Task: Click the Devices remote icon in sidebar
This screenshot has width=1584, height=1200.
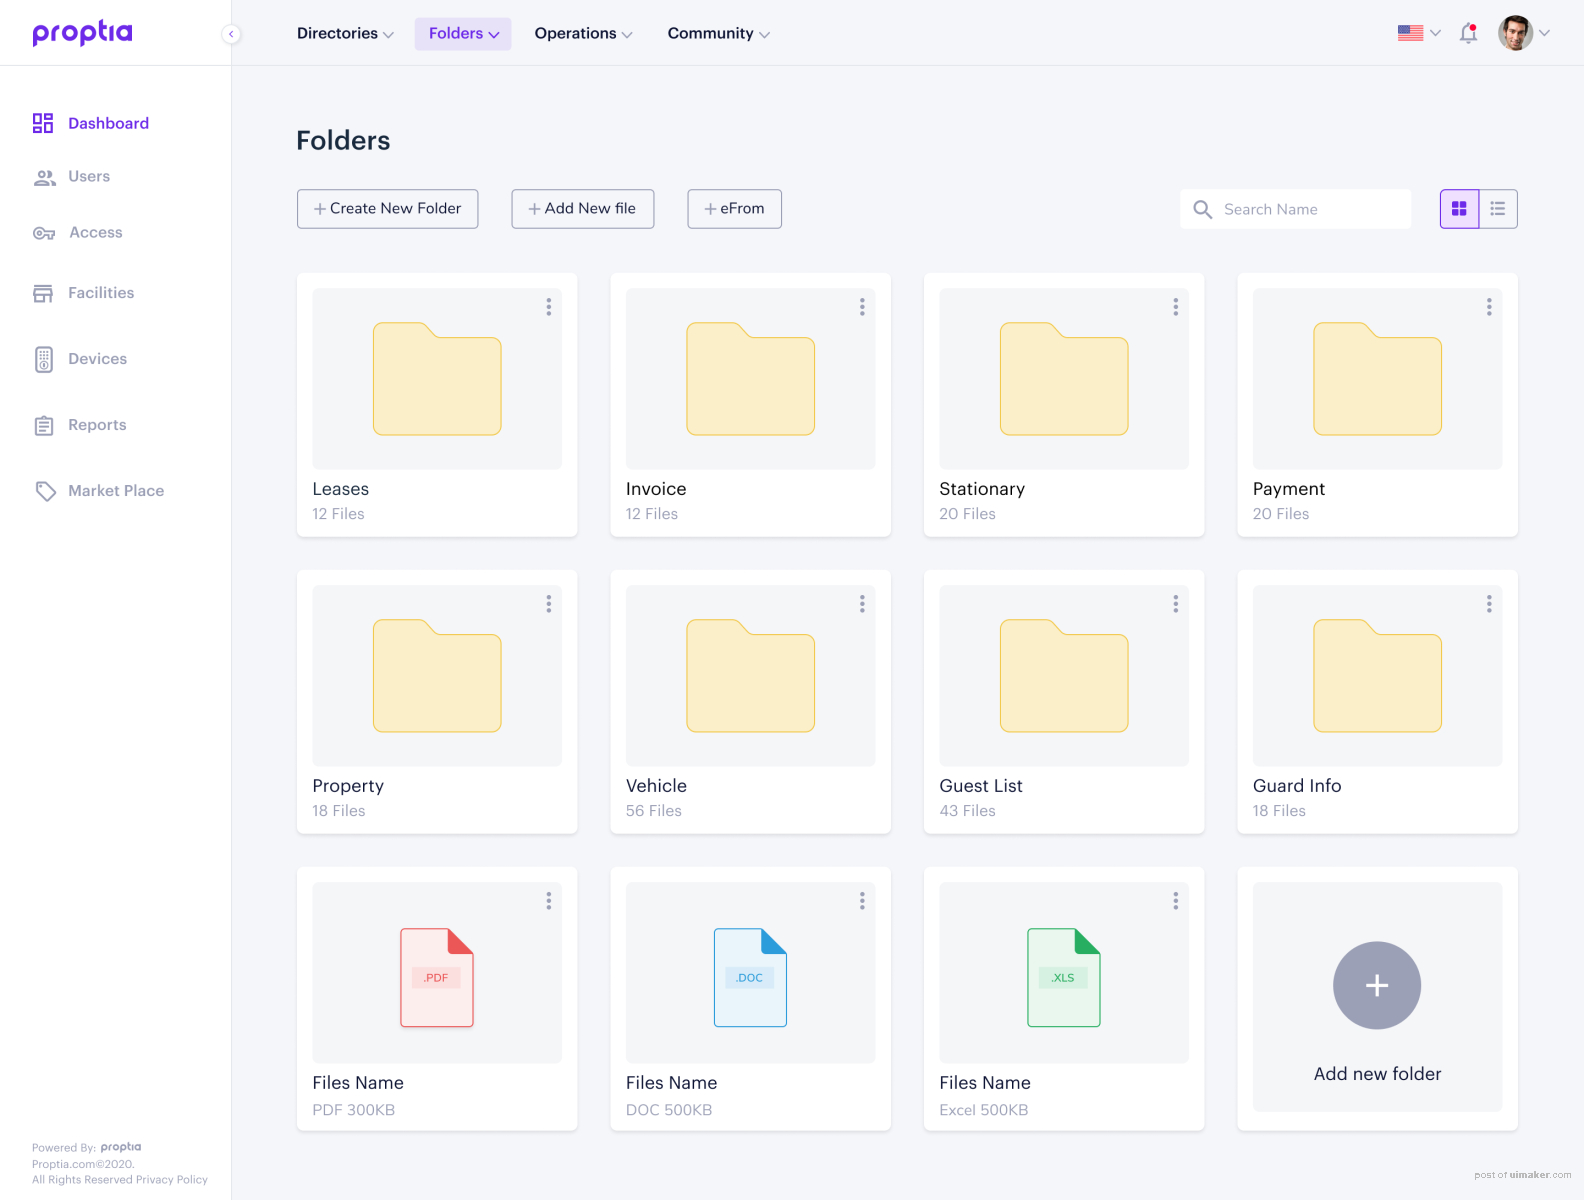Action: click(x=44, y=359)
